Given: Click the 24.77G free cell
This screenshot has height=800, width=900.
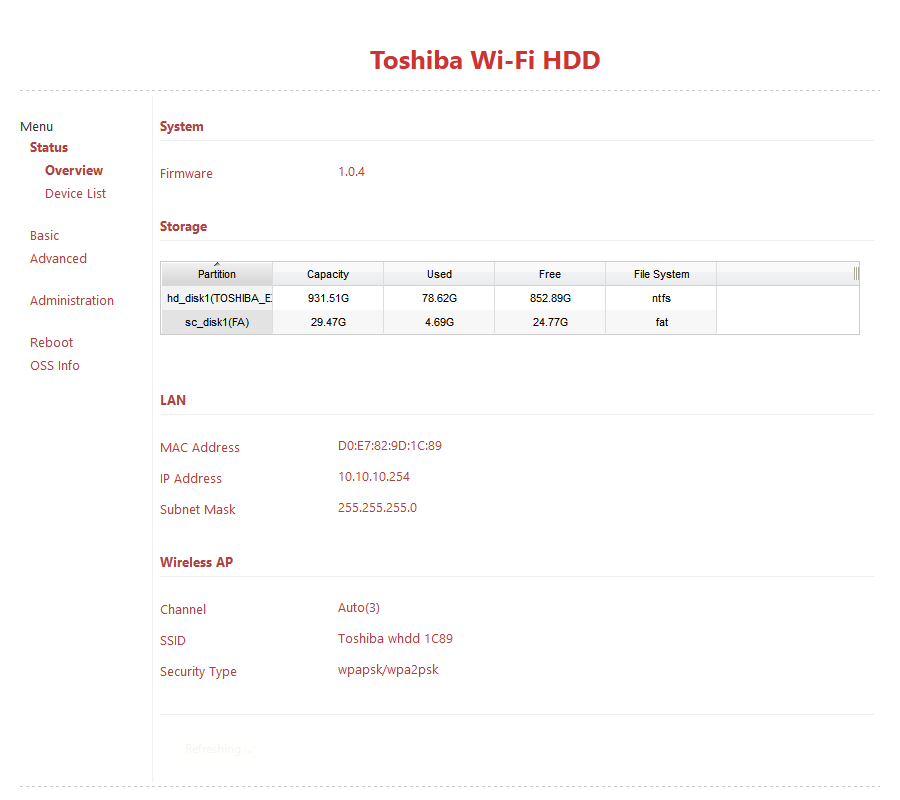Looking at the screenshot, I should pos(550,323).
